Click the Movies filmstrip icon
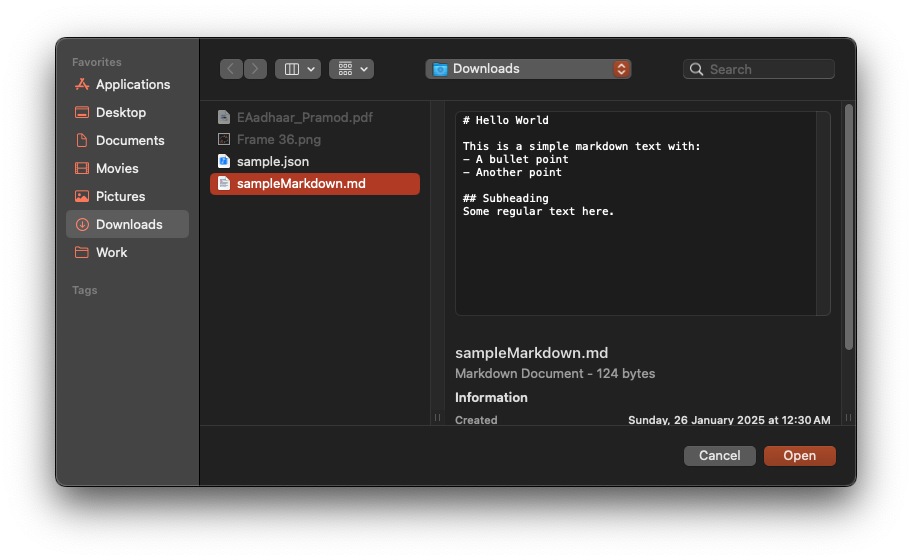The image size is (912, 560). pos(82,168)
